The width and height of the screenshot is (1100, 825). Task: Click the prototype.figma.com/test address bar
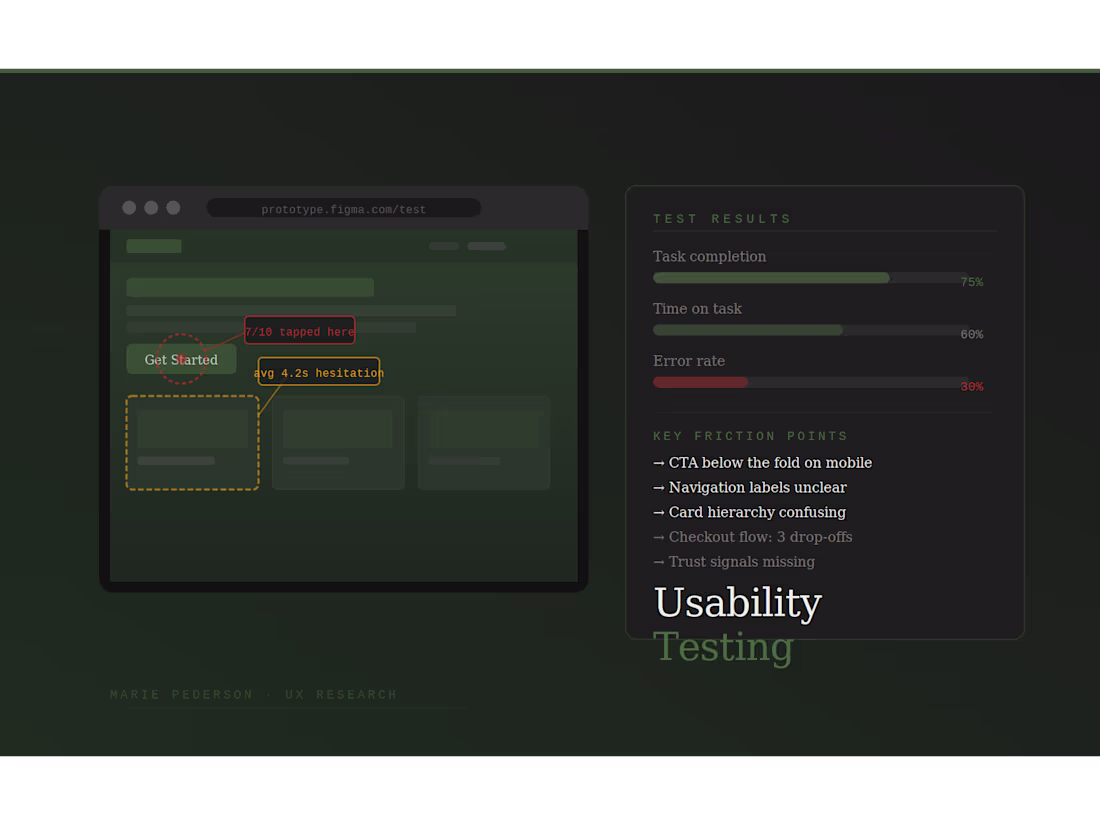tap(344, 208)
